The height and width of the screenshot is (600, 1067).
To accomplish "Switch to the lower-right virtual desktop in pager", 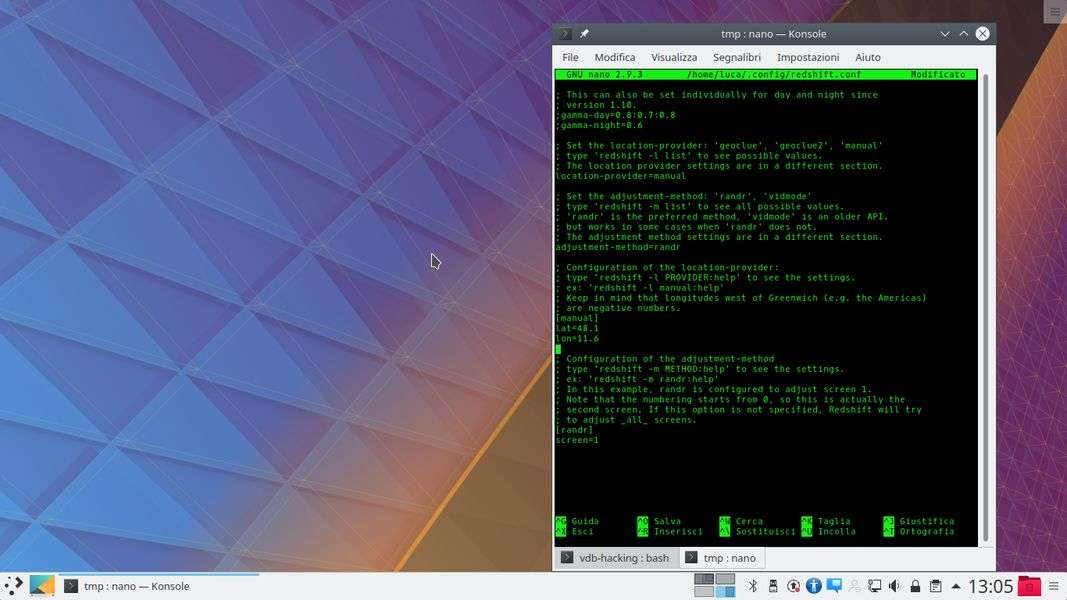I will (x=725, y=592).
